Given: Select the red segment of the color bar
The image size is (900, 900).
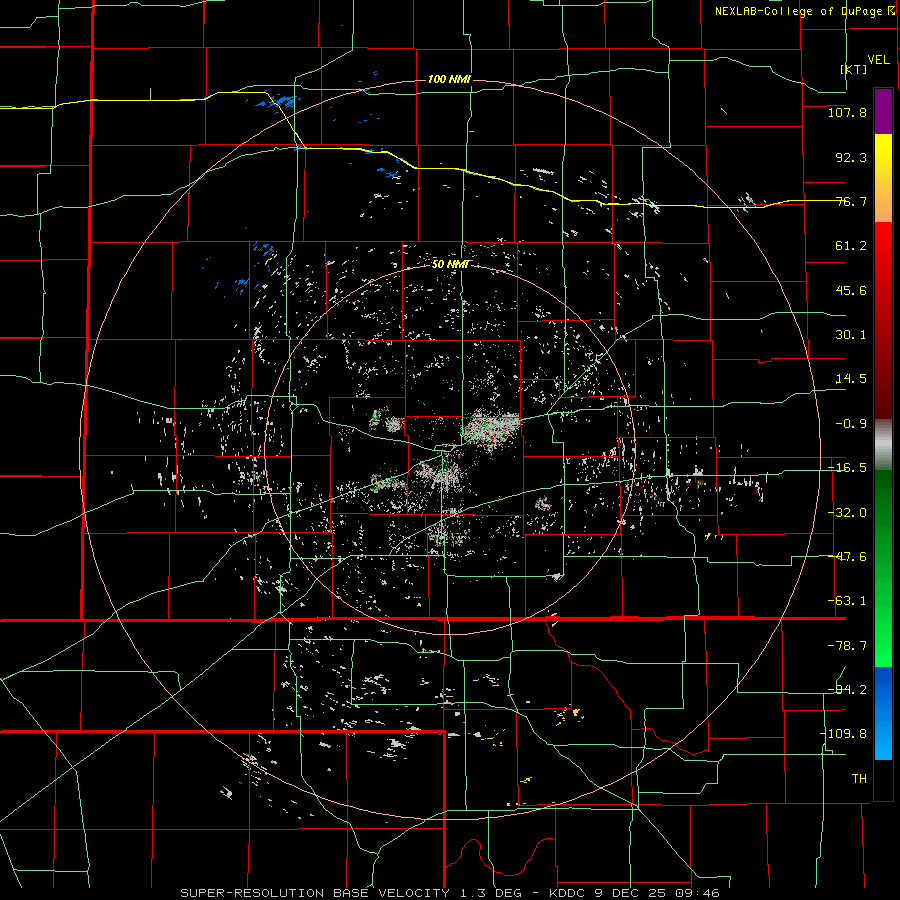Looking at the screenshot, I should (x=883, y=320).
